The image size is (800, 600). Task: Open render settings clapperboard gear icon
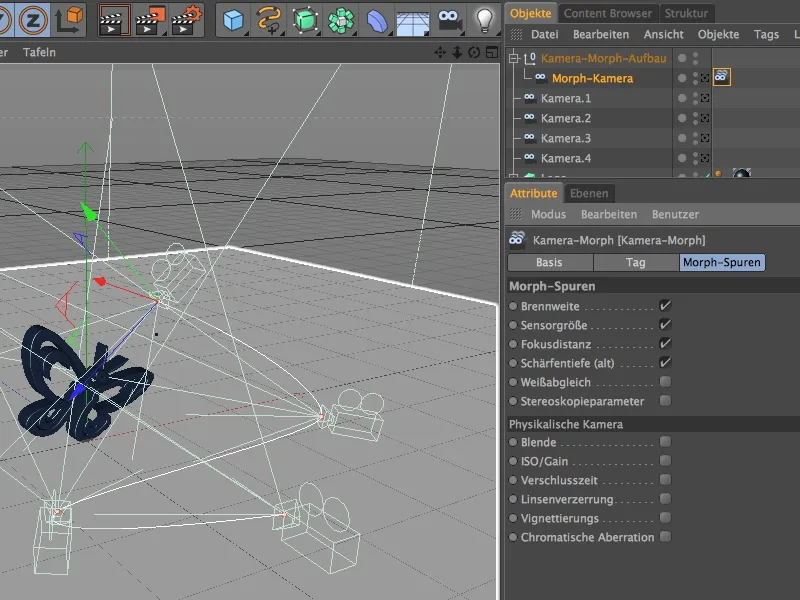pos(187,20)
